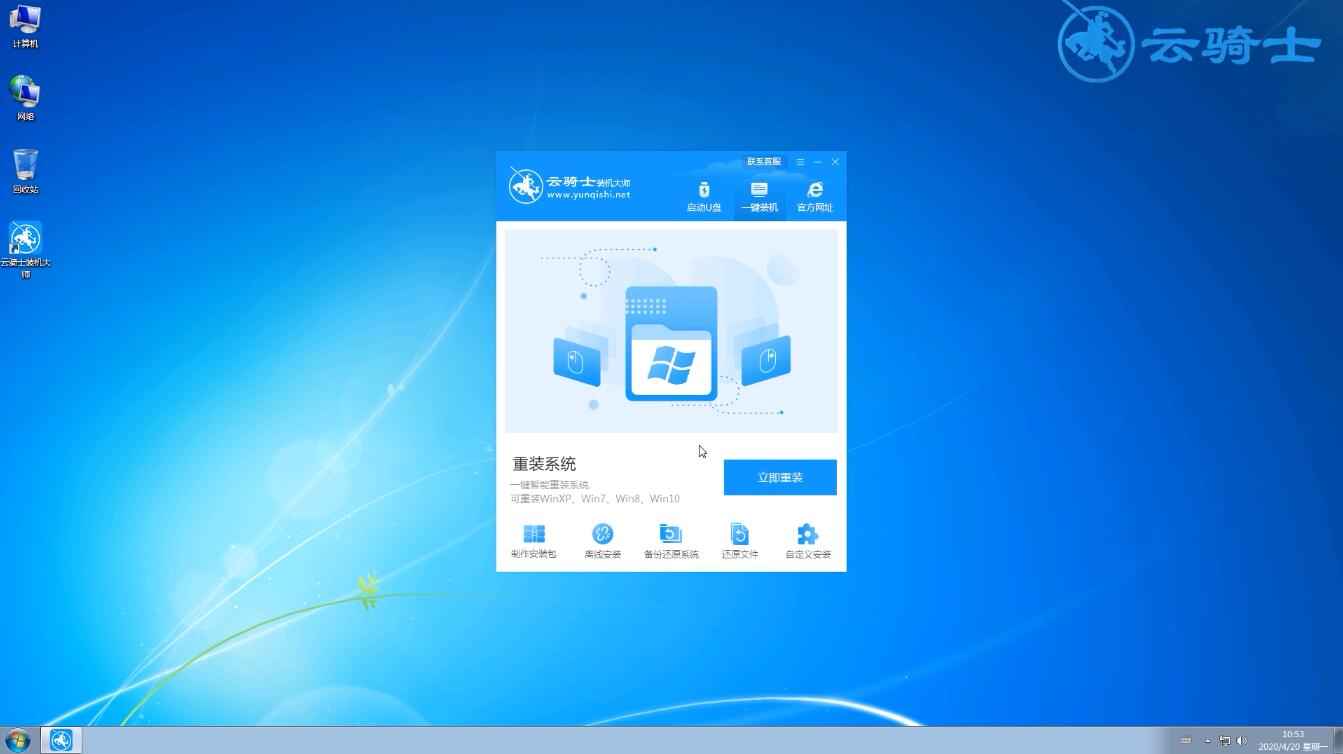Click the www.yunqishi.net text
This screenshot has width=1343, height=754.
588,195
